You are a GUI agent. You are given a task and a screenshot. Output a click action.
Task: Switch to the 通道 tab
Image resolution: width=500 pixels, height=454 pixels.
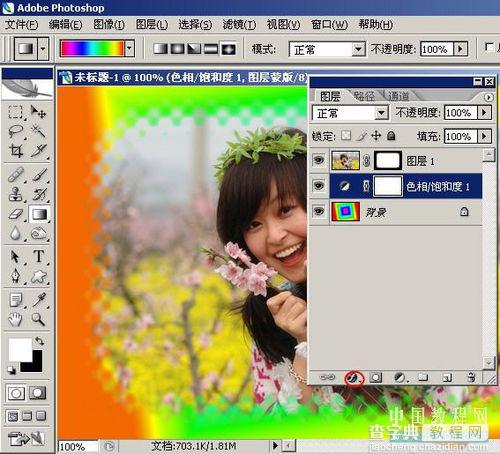399,96
